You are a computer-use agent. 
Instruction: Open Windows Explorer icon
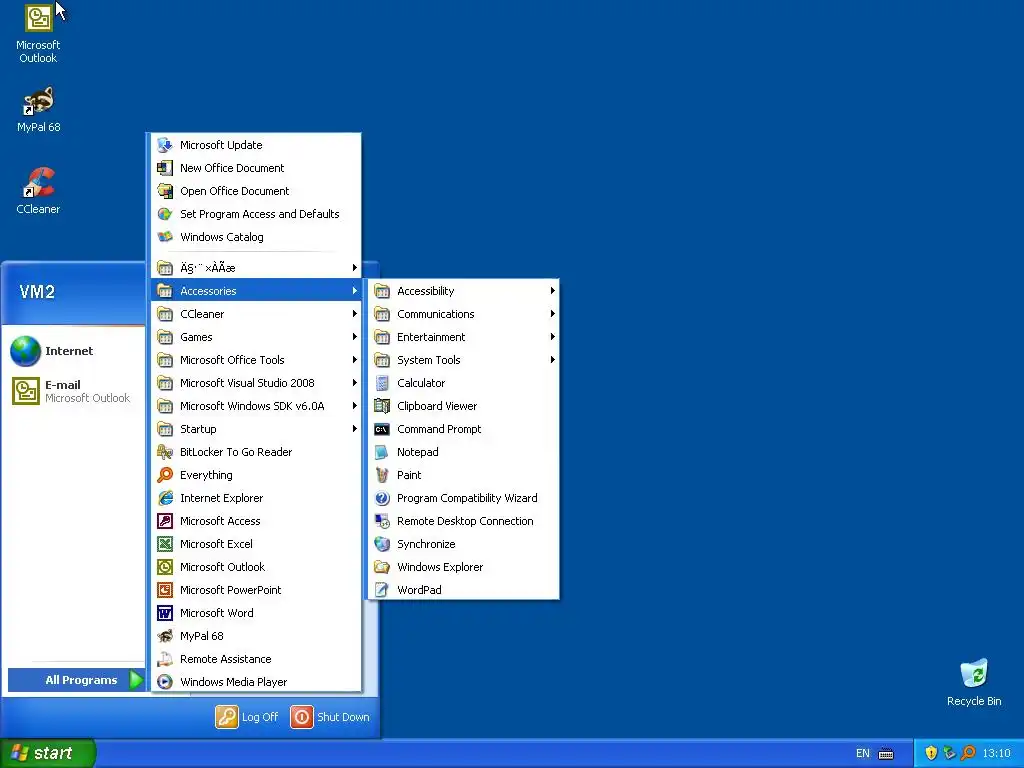(382, 567)
